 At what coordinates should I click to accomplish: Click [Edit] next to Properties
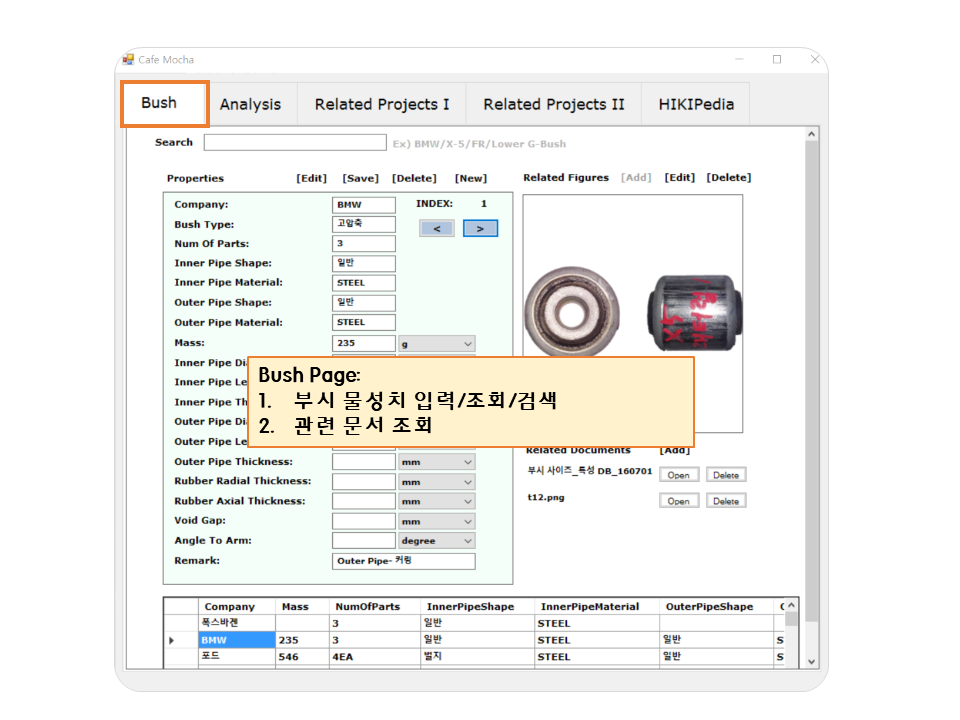312,178
